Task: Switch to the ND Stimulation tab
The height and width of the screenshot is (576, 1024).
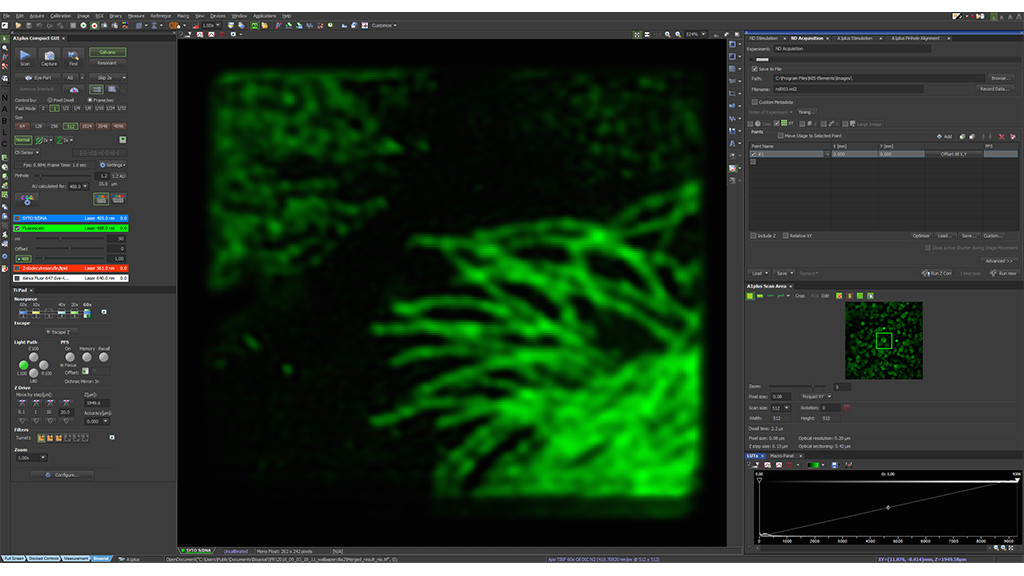Action: tap(763, 39)
